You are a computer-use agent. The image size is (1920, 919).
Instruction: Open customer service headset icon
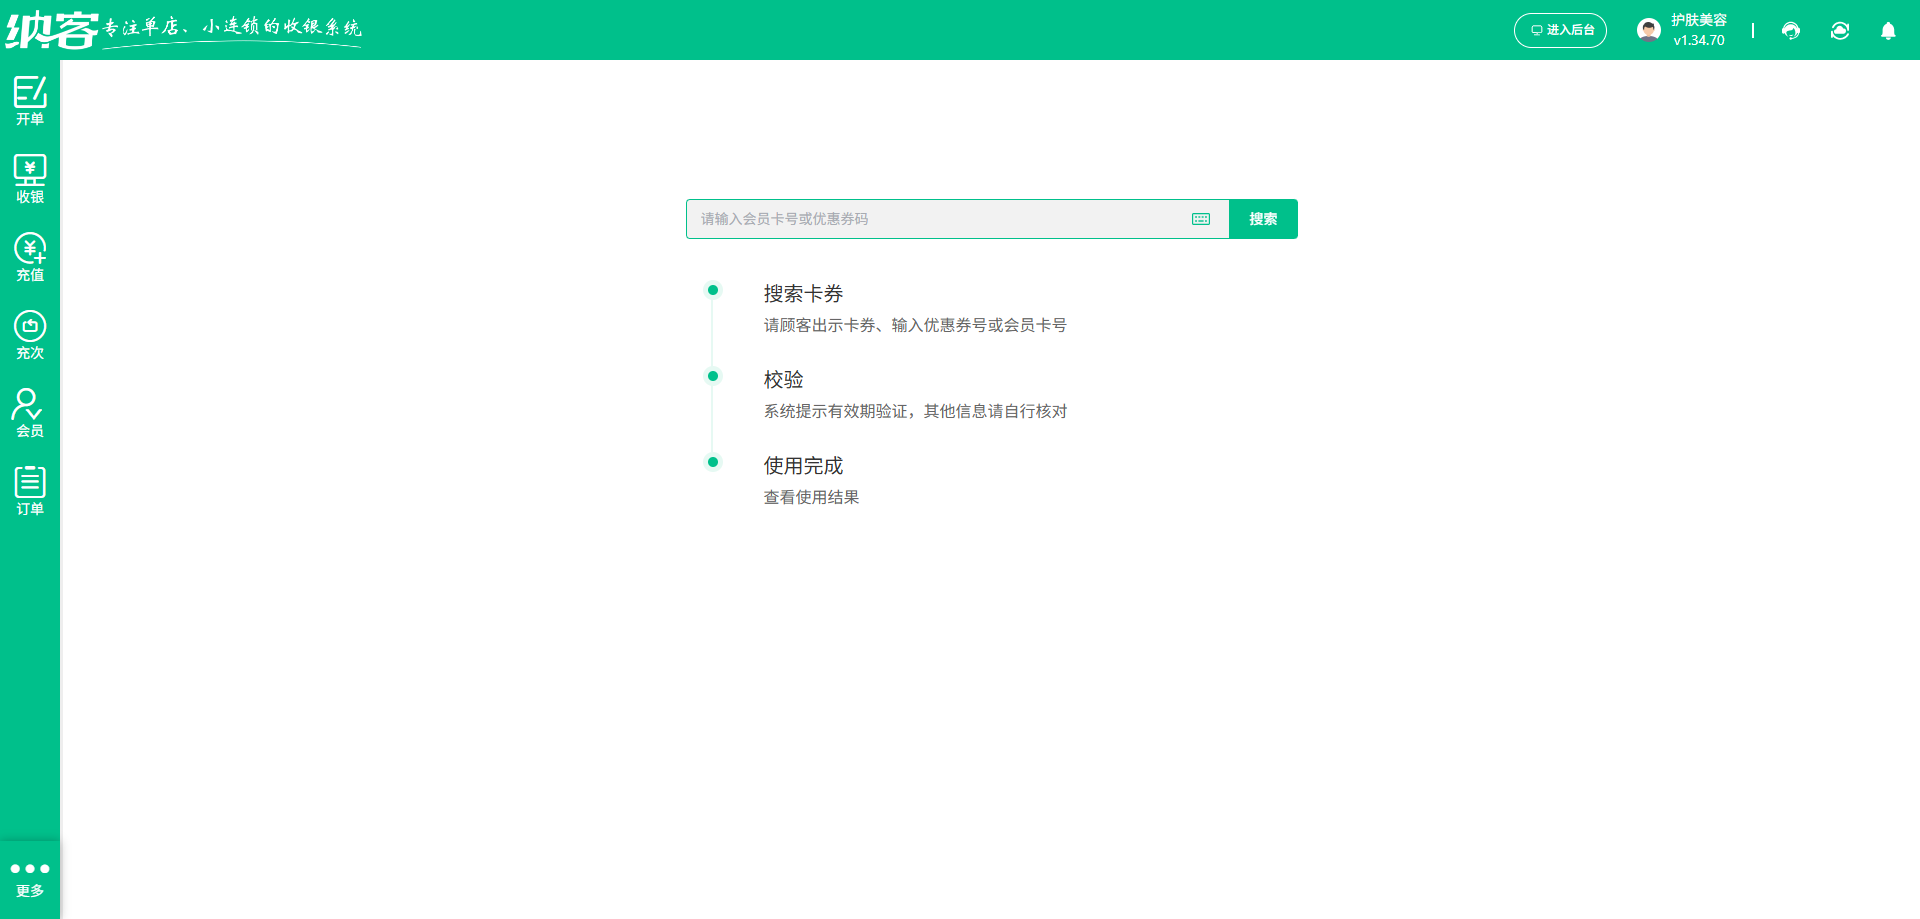(1791, 31)
